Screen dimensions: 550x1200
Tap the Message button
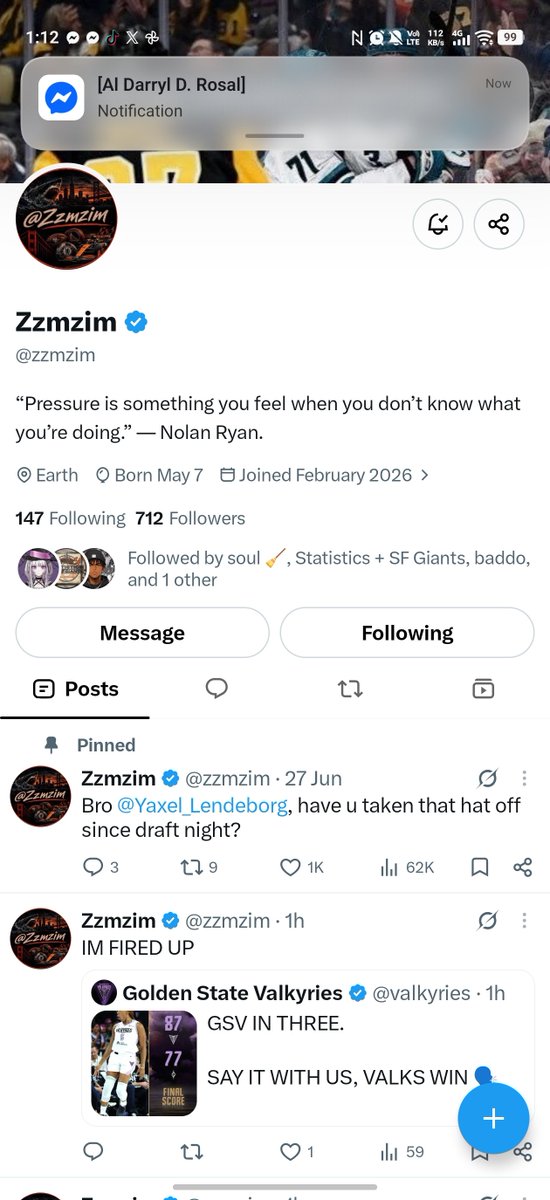142,633
